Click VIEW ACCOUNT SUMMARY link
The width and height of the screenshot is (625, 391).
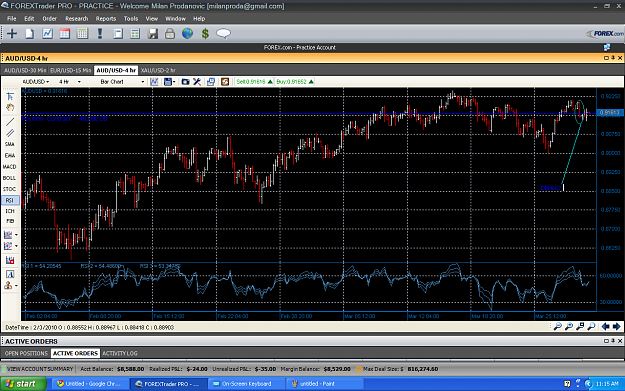(x=40, y=369)
